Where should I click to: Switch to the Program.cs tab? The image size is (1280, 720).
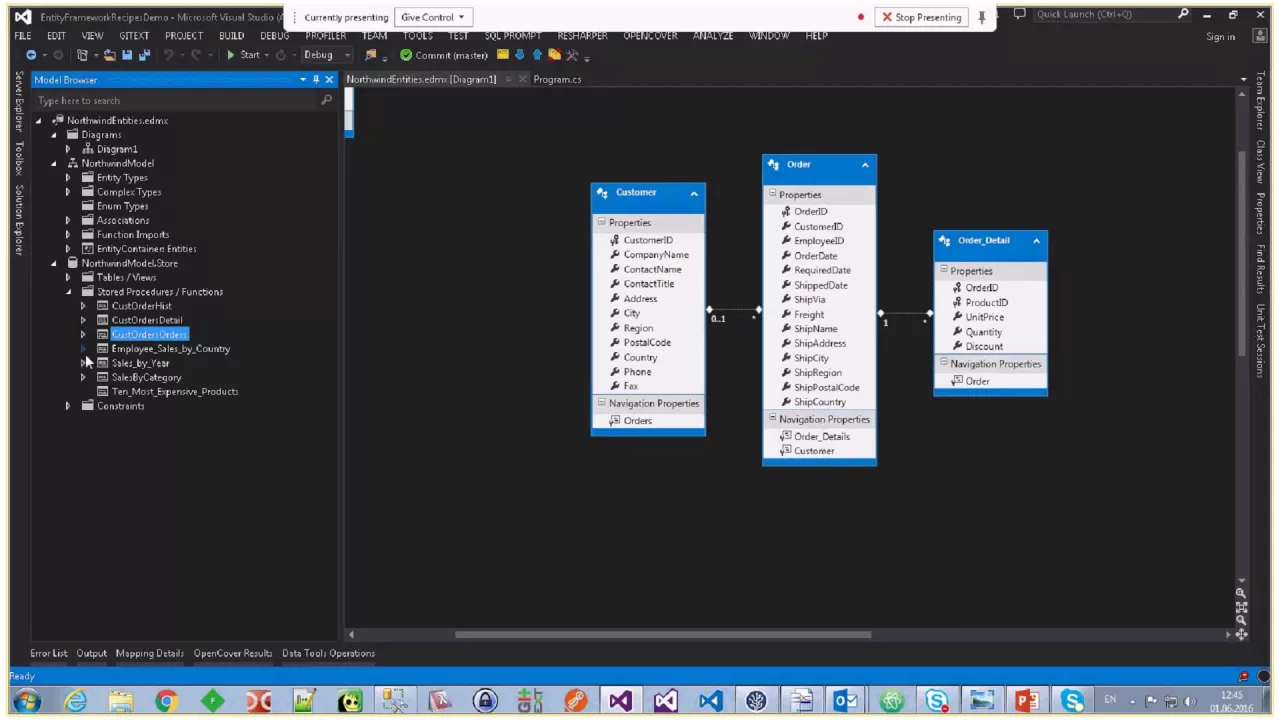[x=557, y=79]
